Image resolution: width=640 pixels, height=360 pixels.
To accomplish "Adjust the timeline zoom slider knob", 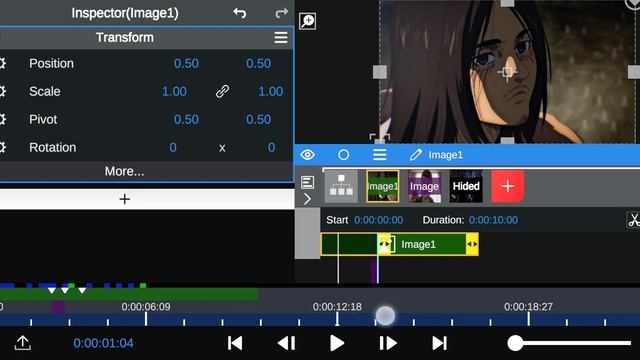I will 515,343.
